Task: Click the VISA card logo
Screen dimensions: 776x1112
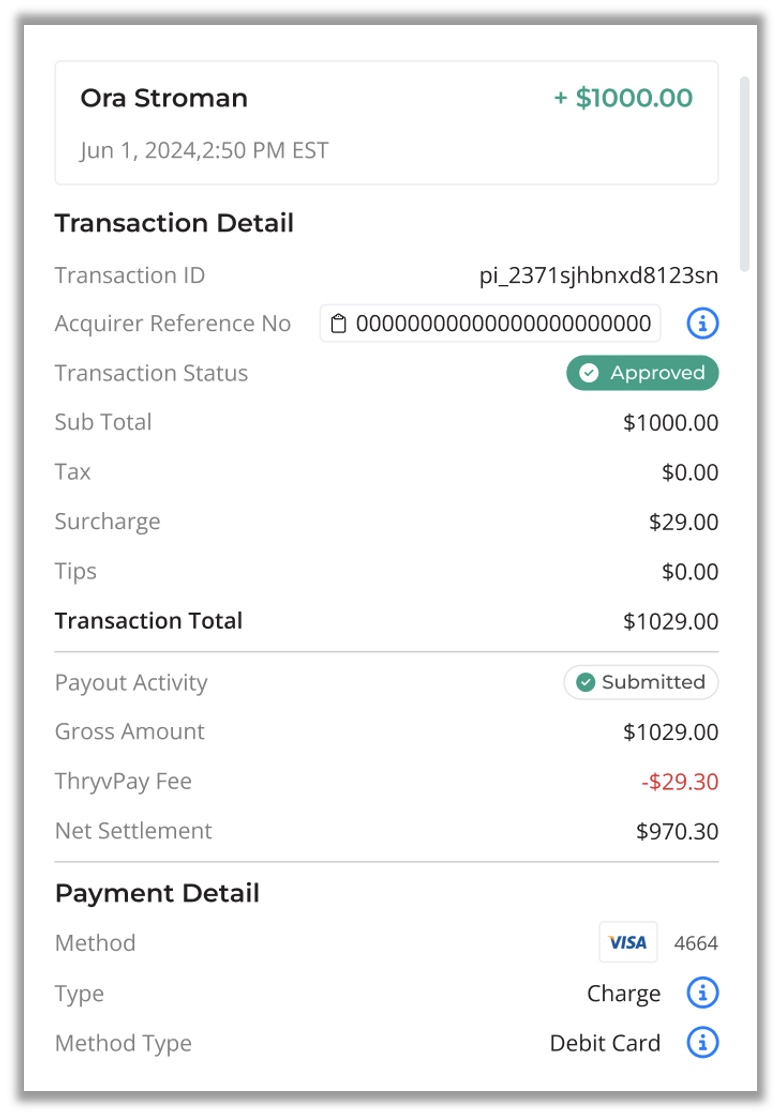Action: click(628, 943)
